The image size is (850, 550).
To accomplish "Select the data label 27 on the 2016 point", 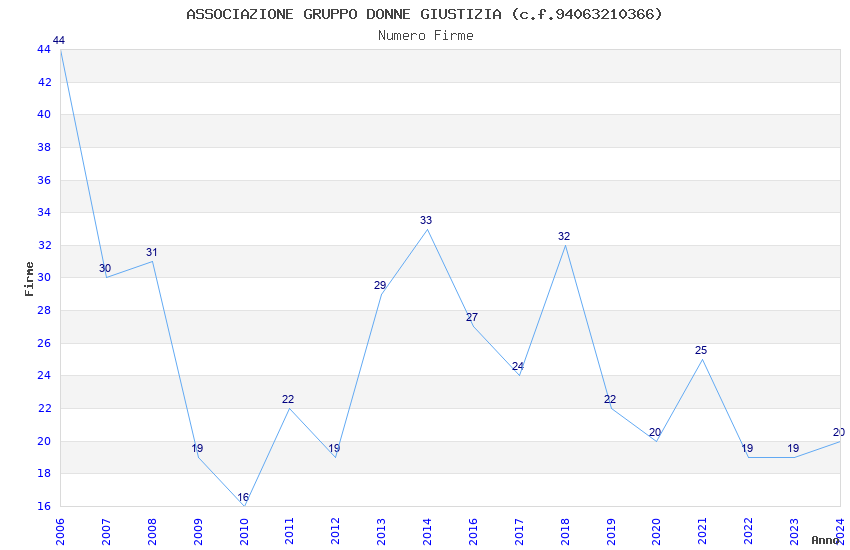I will (472, 317).
